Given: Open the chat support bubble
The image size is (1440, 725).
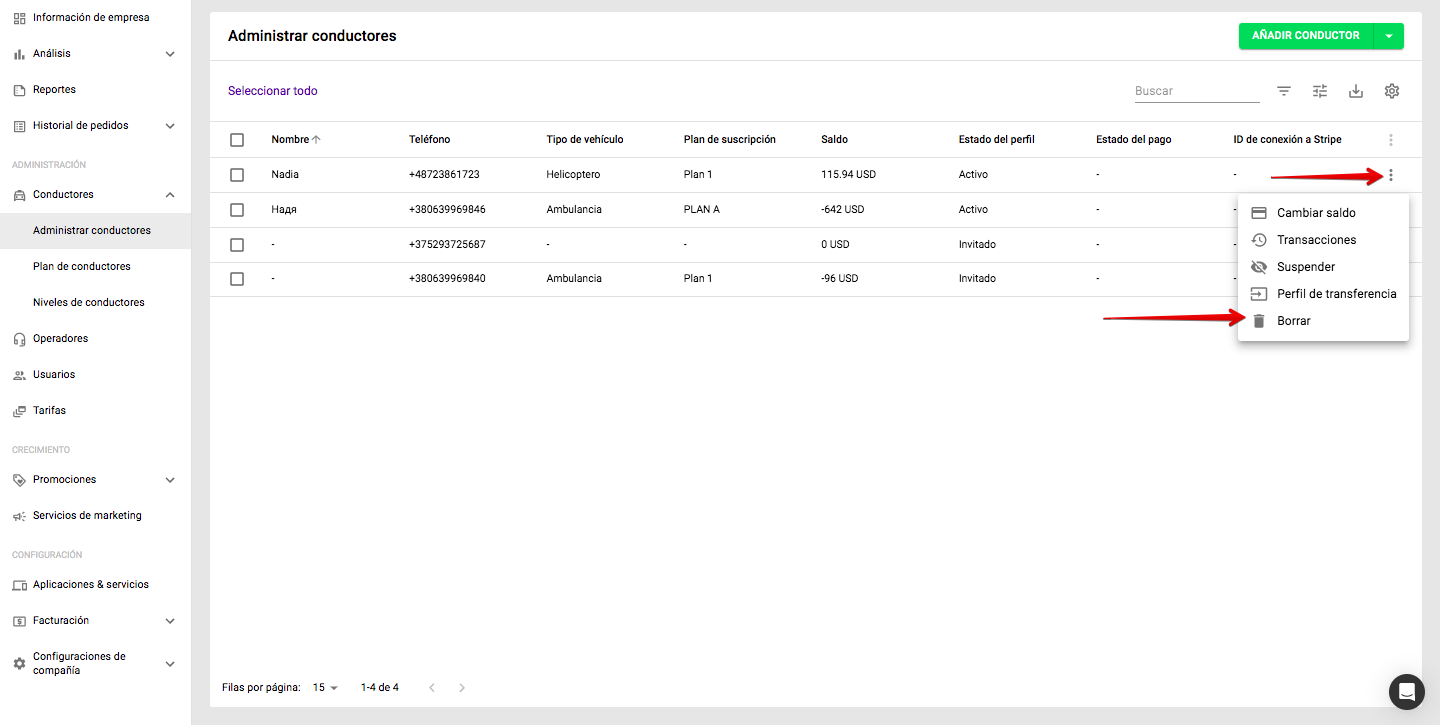Looking at the screenshot, I should coord(1407,691).
